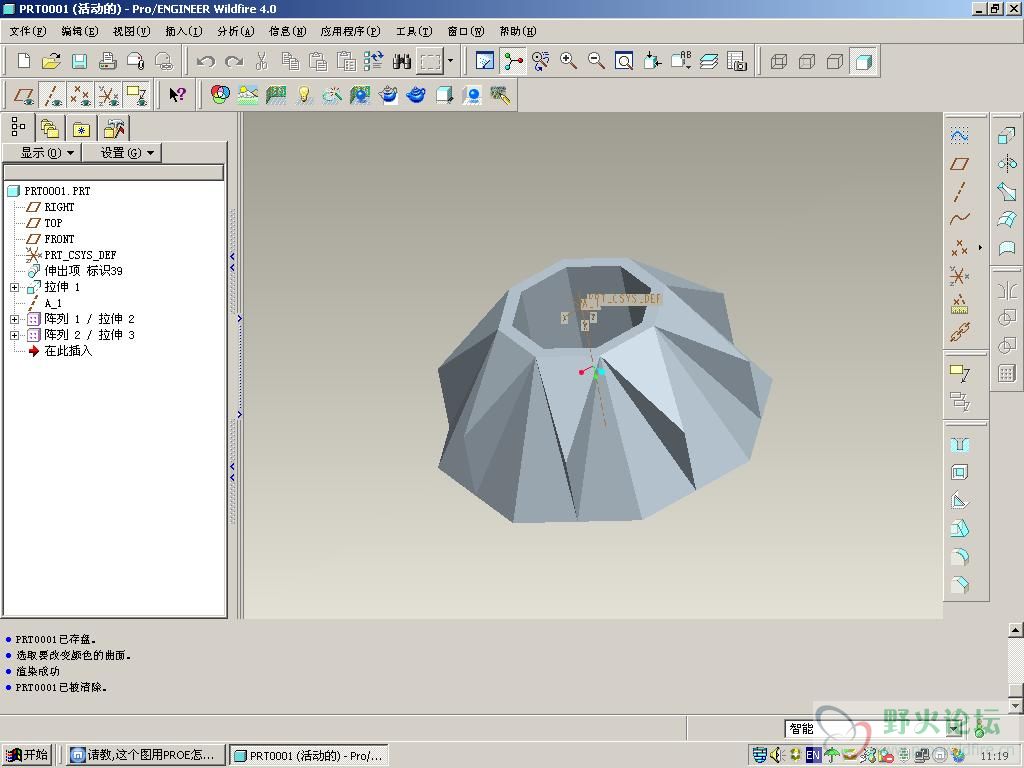Open the 显示(O) dropdown
The width and height of the screenshot is (1024, 768).
tap(42, 153)
